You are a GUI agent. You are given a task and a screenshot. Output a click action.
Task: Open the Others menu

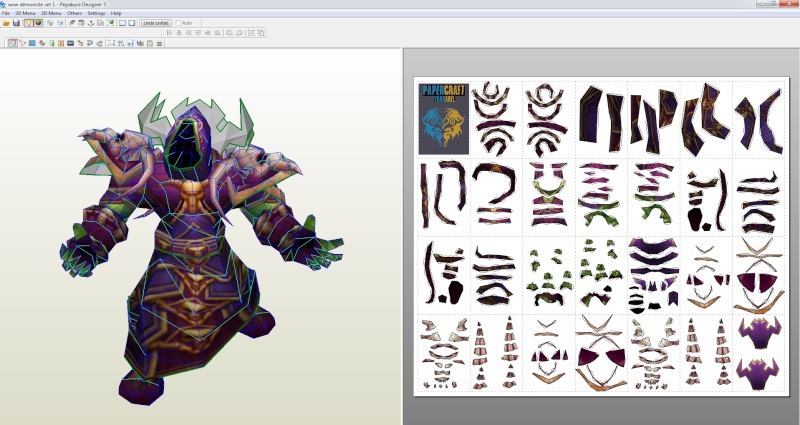[74, 13]
